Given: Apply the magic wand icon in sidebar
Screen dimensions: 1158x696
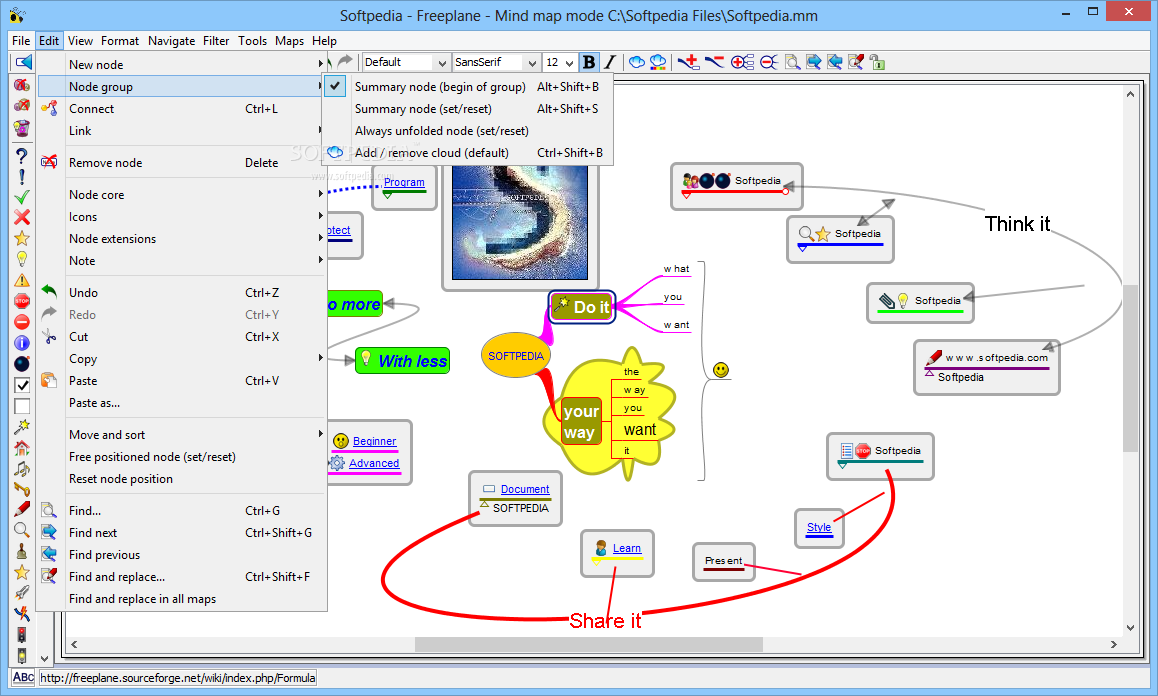Looking at the screenshot, I should (22, 426).
